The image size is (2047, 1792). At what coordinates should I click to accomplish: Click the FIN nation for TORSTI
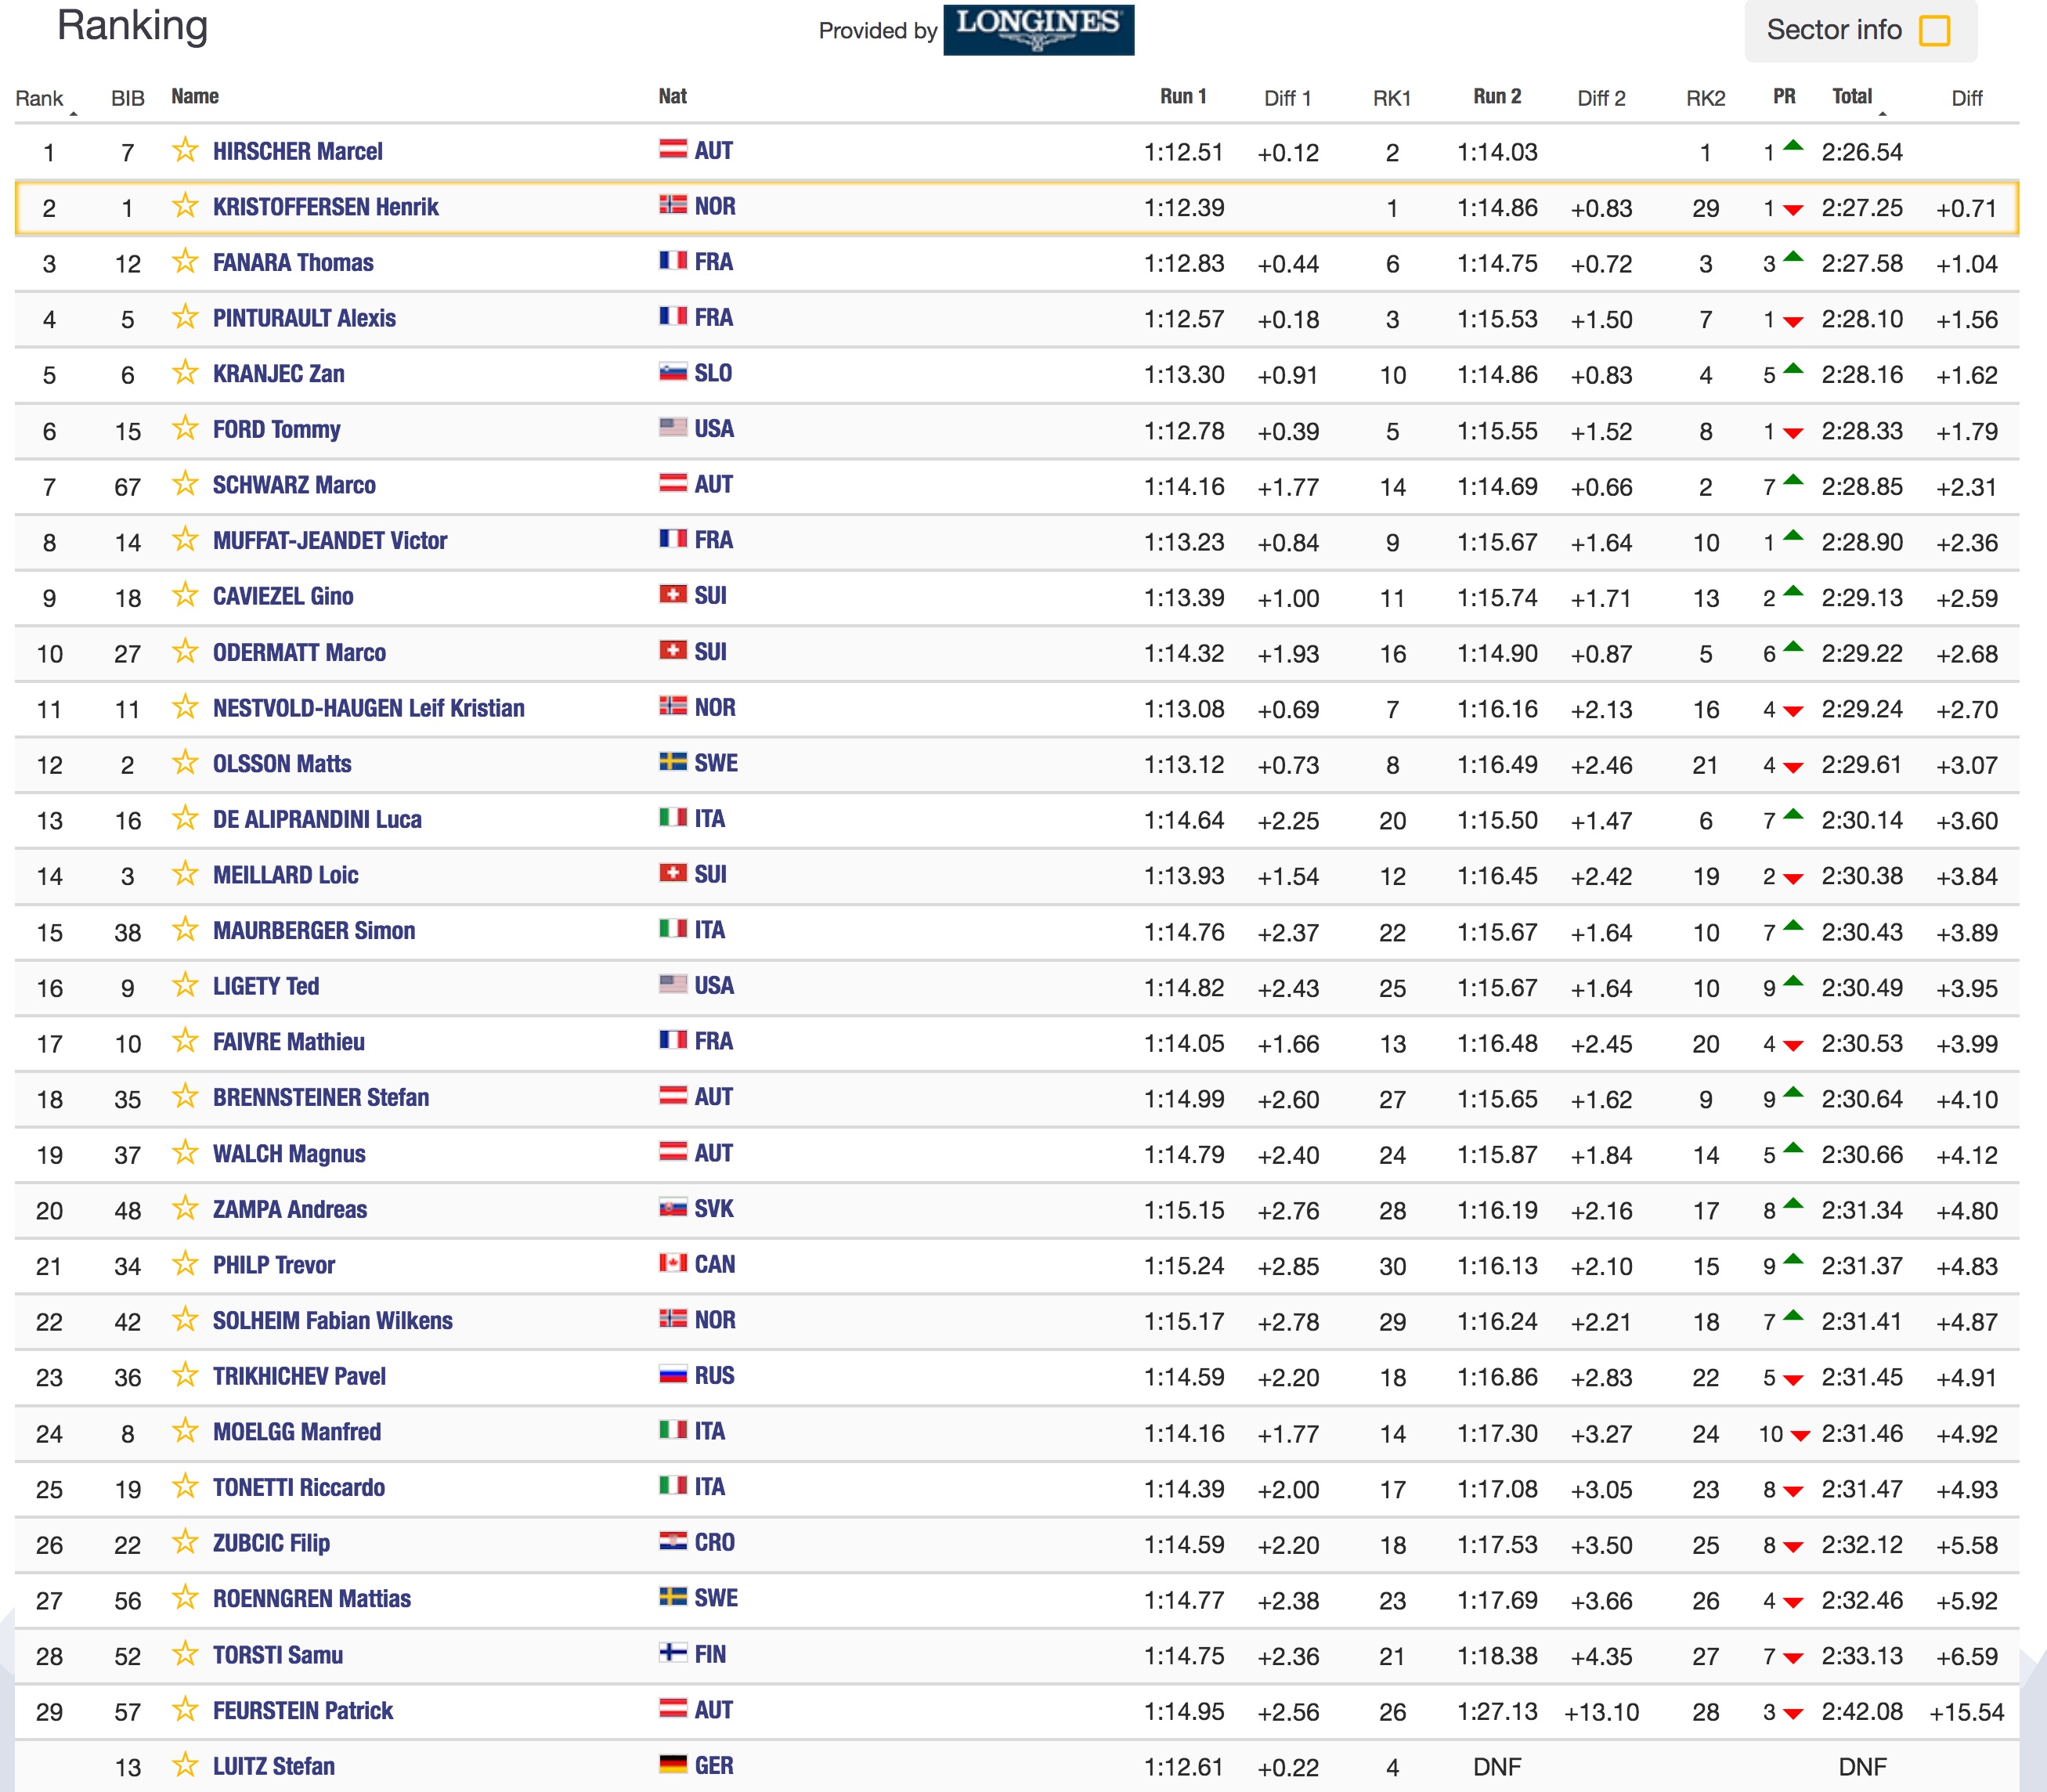710,1654
